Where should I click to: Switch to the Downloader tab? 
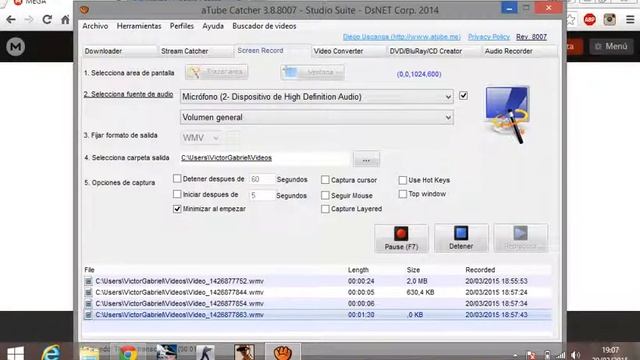tap(119, 51)
